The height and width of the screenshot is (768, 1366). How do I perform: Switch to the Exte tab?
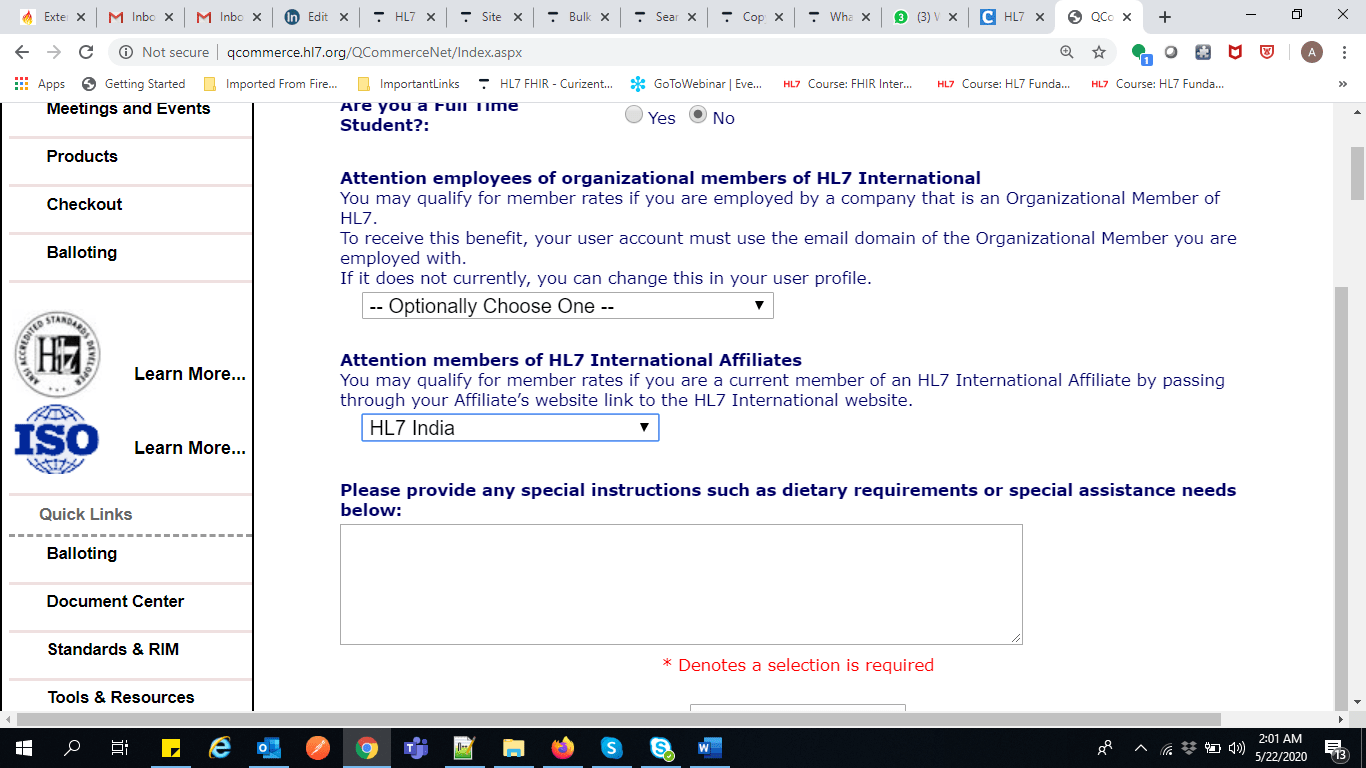pyautogui.click(x=54, y=17)
